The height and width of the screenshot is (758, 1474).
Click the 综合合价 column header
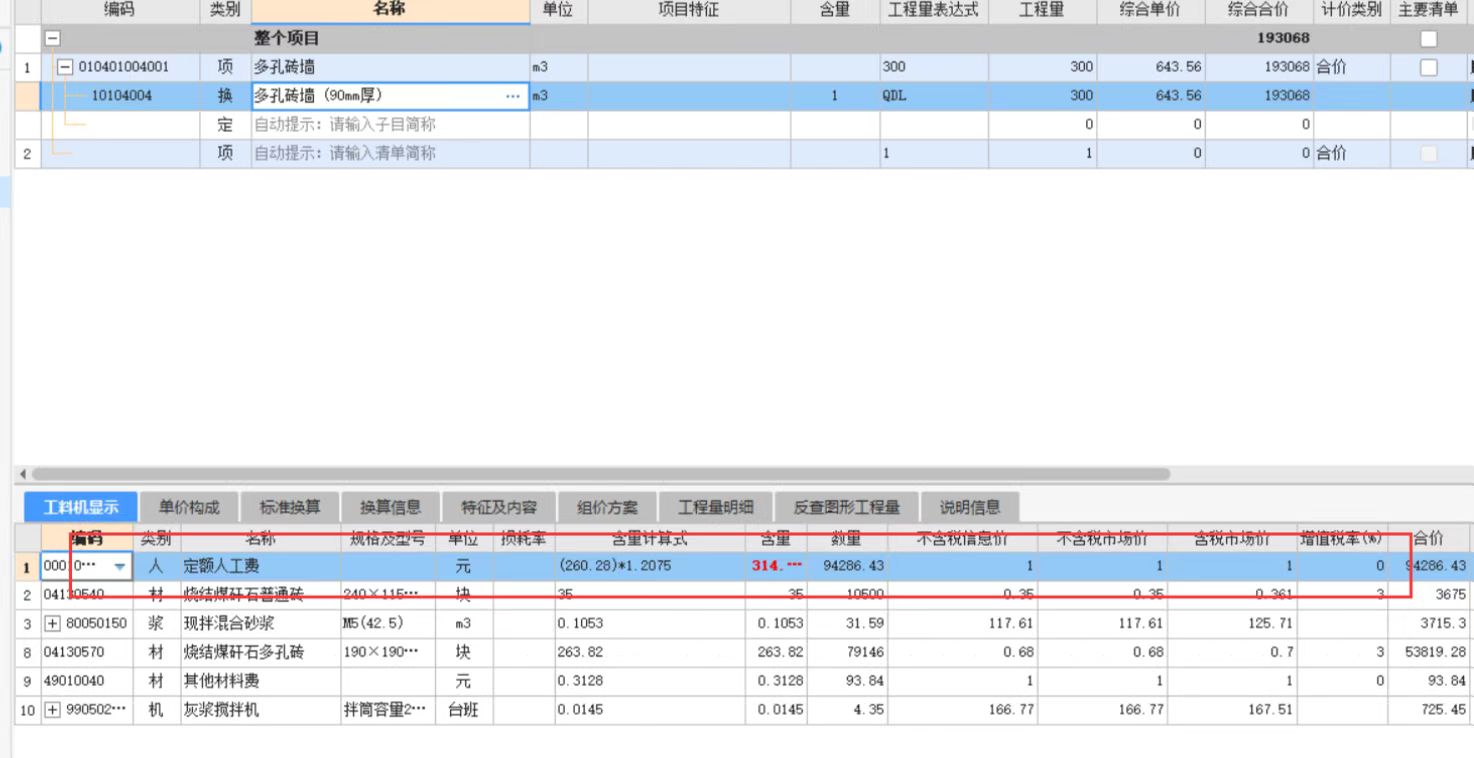[1258, 10]
